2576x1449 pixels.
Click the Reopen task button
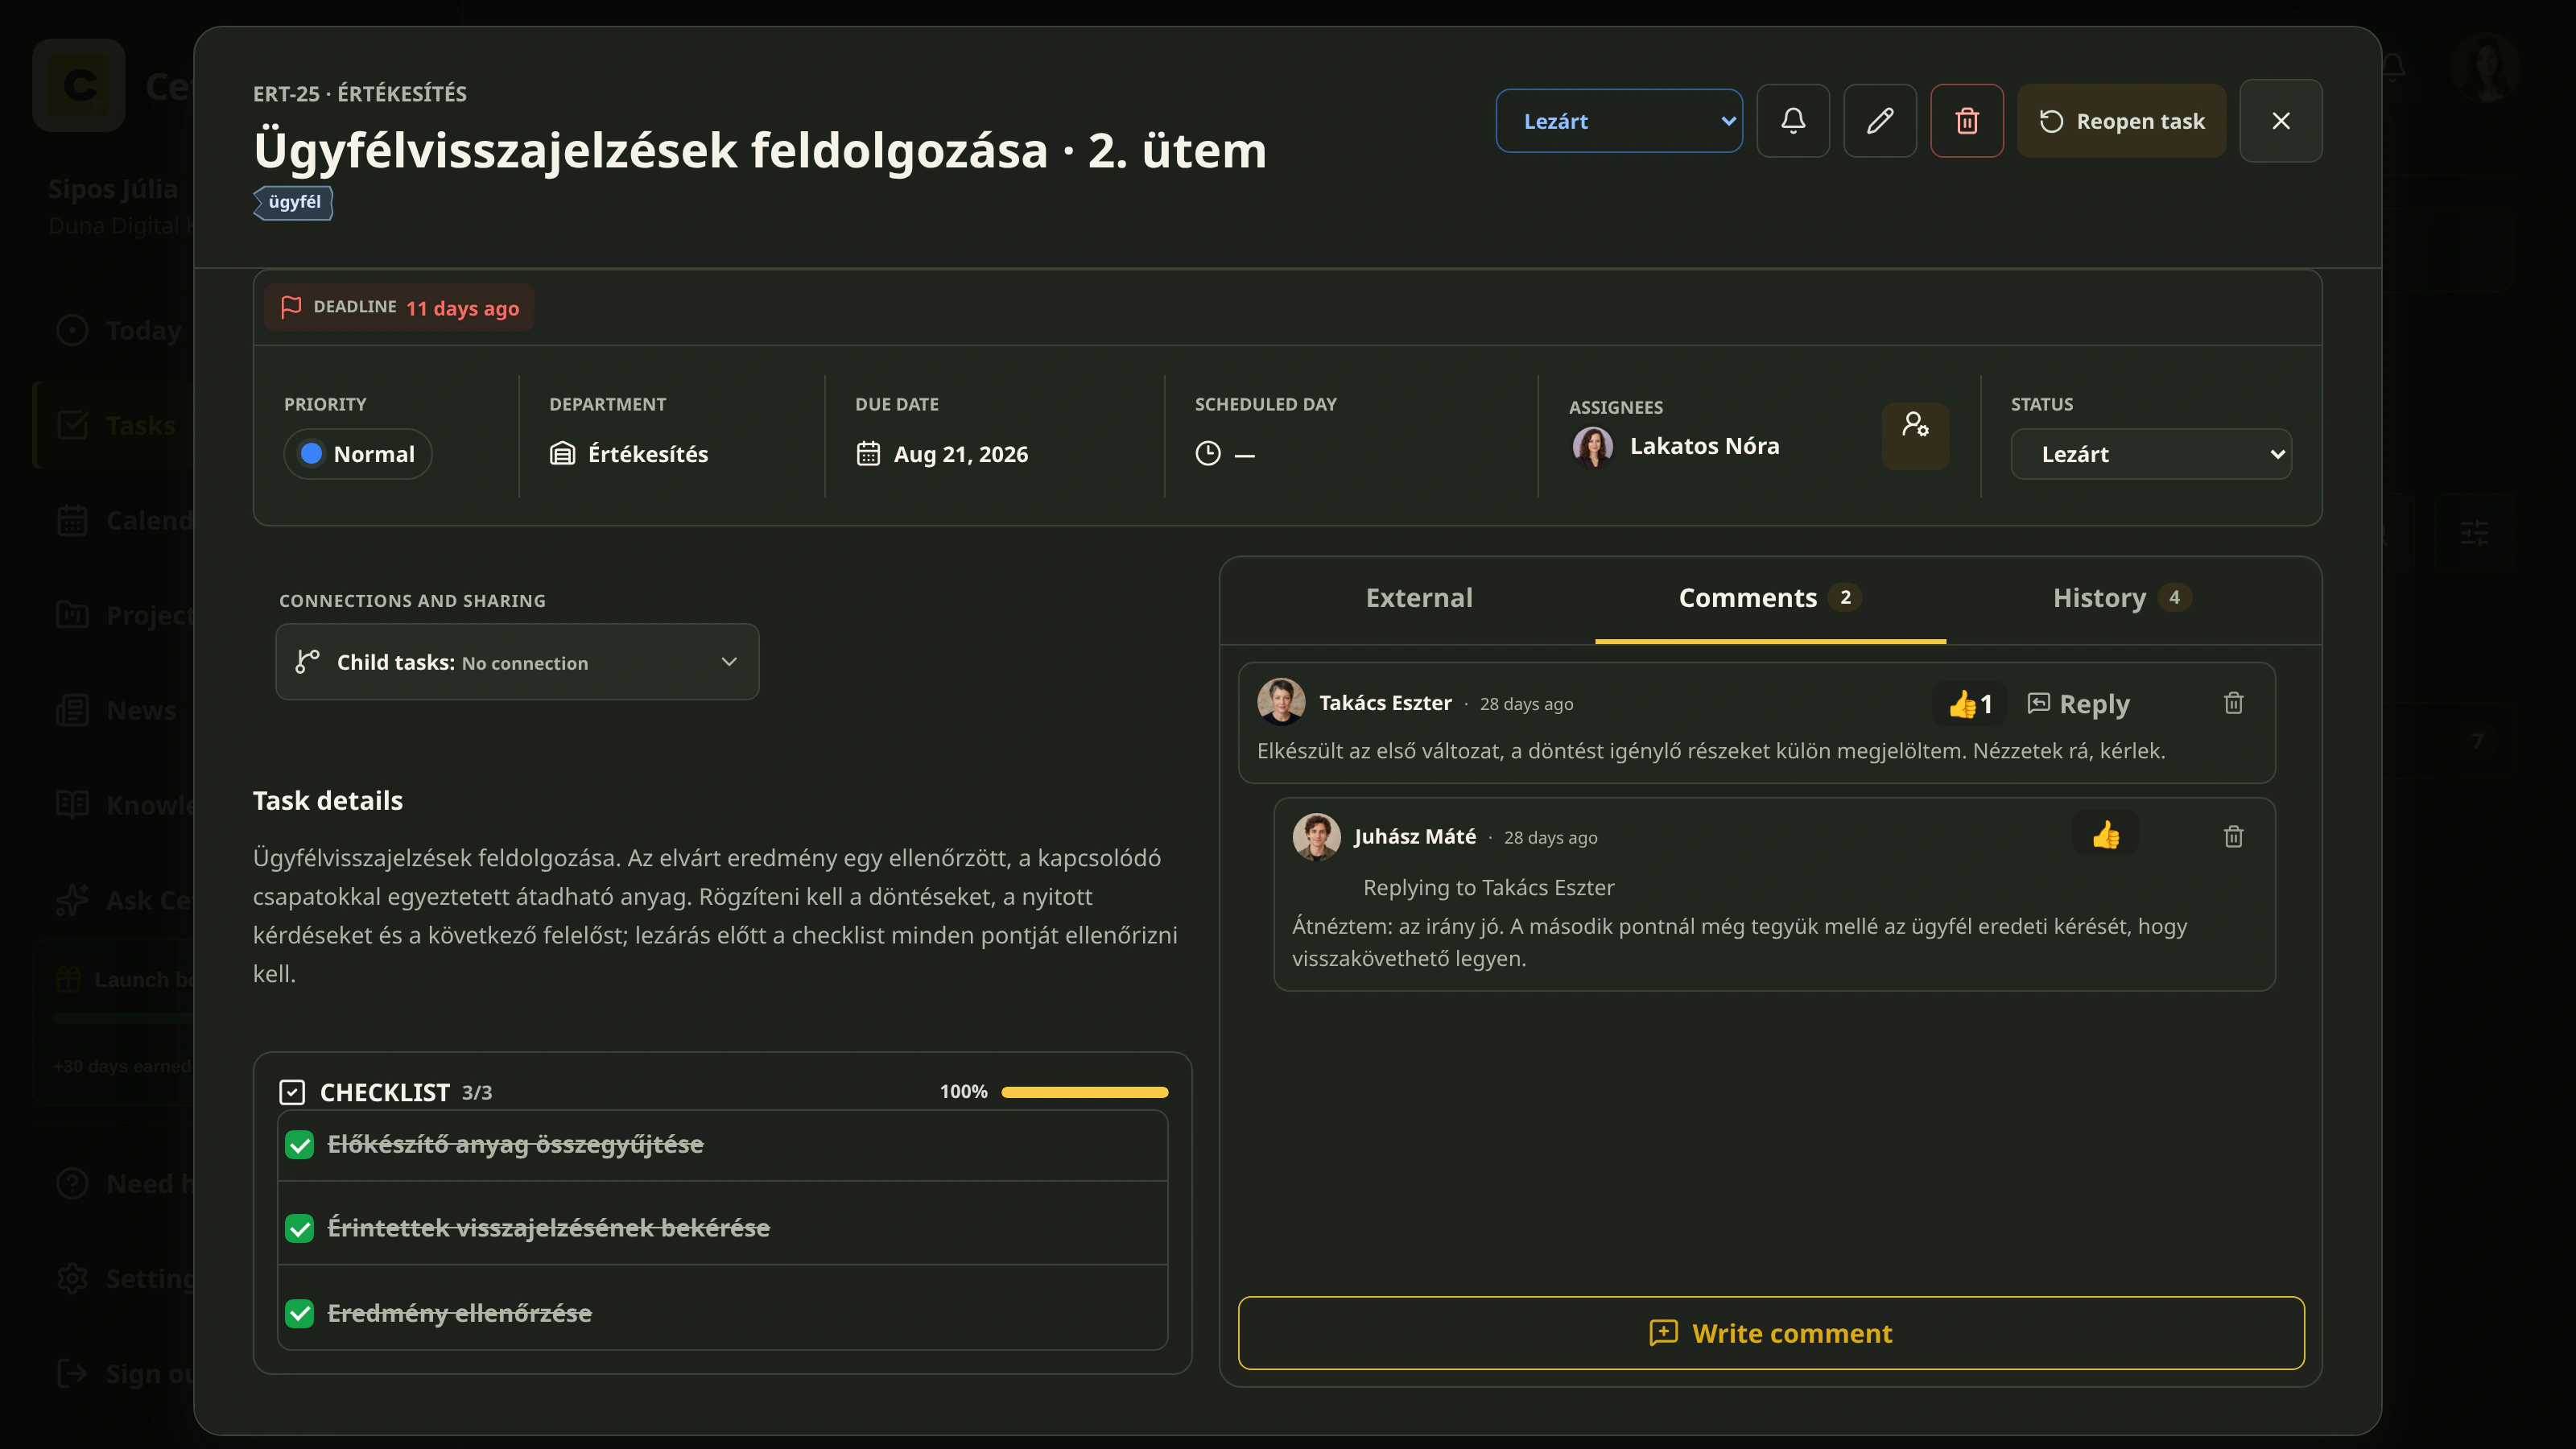[x=2121, y=121]
